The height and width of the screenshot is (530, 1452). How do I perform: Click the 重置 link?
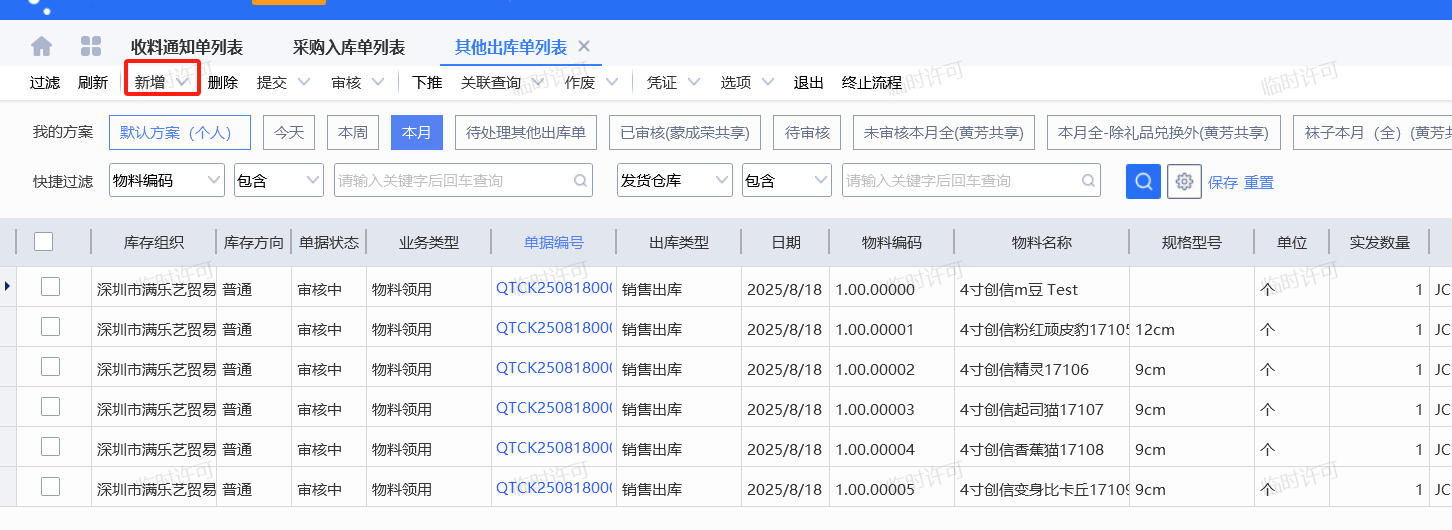(1259, 182)
